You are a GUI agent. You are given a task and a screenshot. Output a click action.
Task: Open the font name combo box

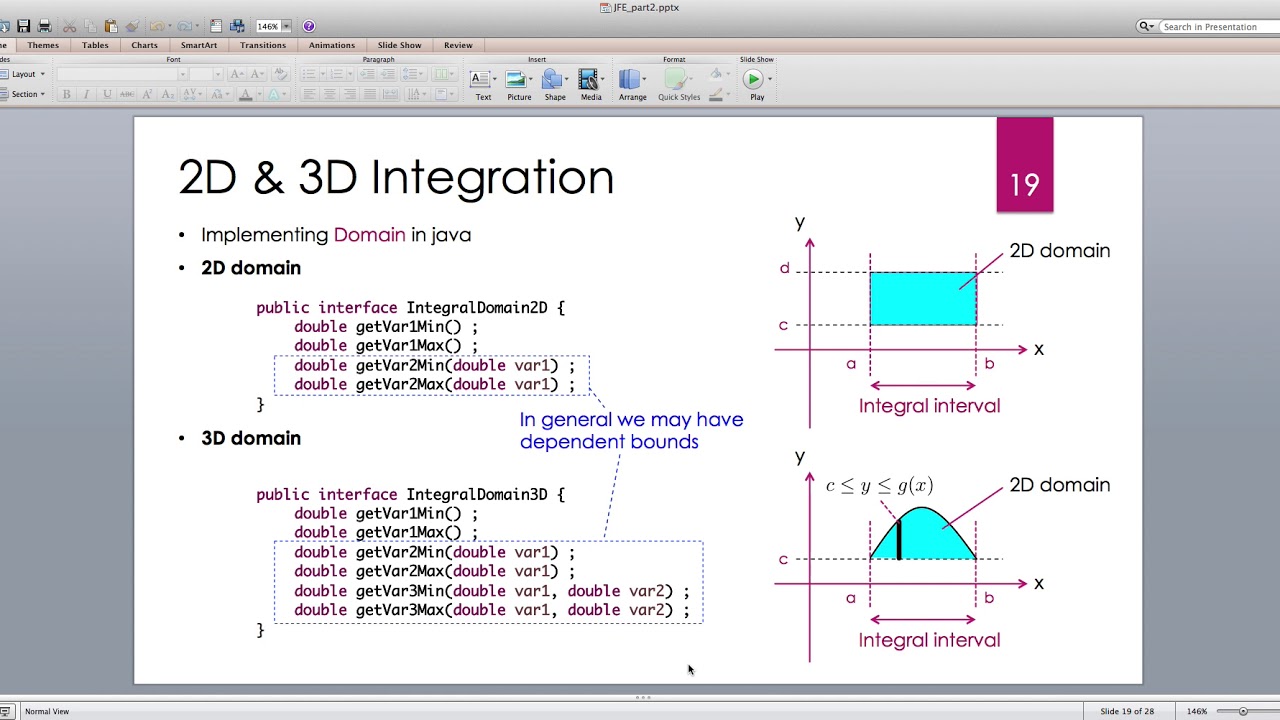point(122,74)
